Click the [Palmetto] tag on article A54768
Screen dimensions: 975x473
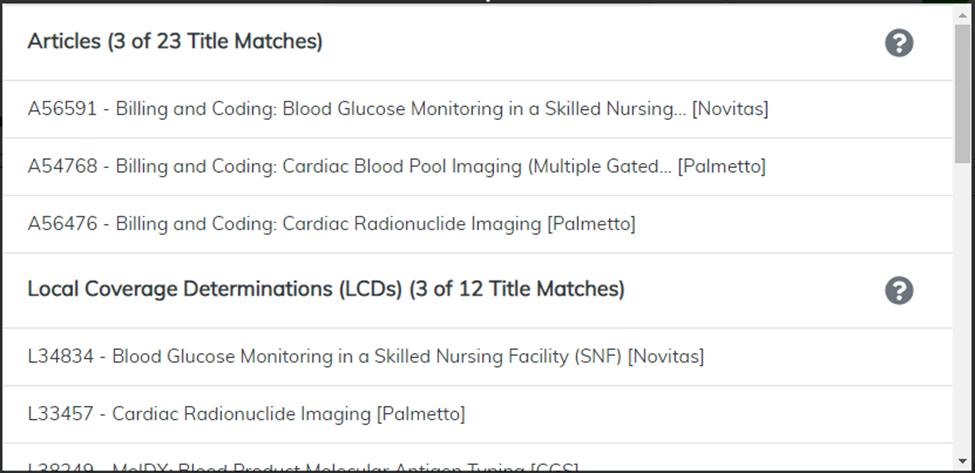point(721,166)
